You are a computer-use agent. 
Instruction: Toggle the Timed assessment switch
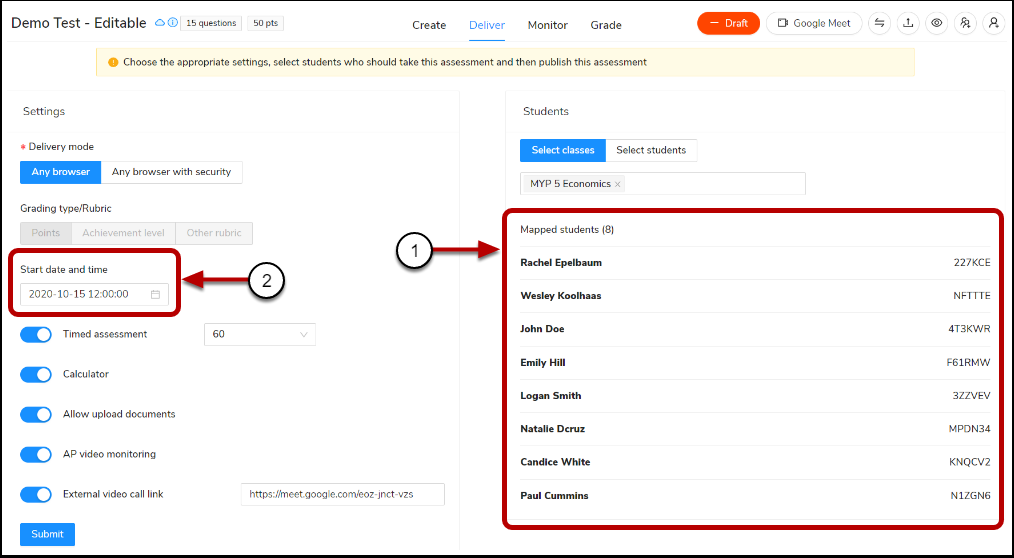pyautogui.click(x=36, y=334)
